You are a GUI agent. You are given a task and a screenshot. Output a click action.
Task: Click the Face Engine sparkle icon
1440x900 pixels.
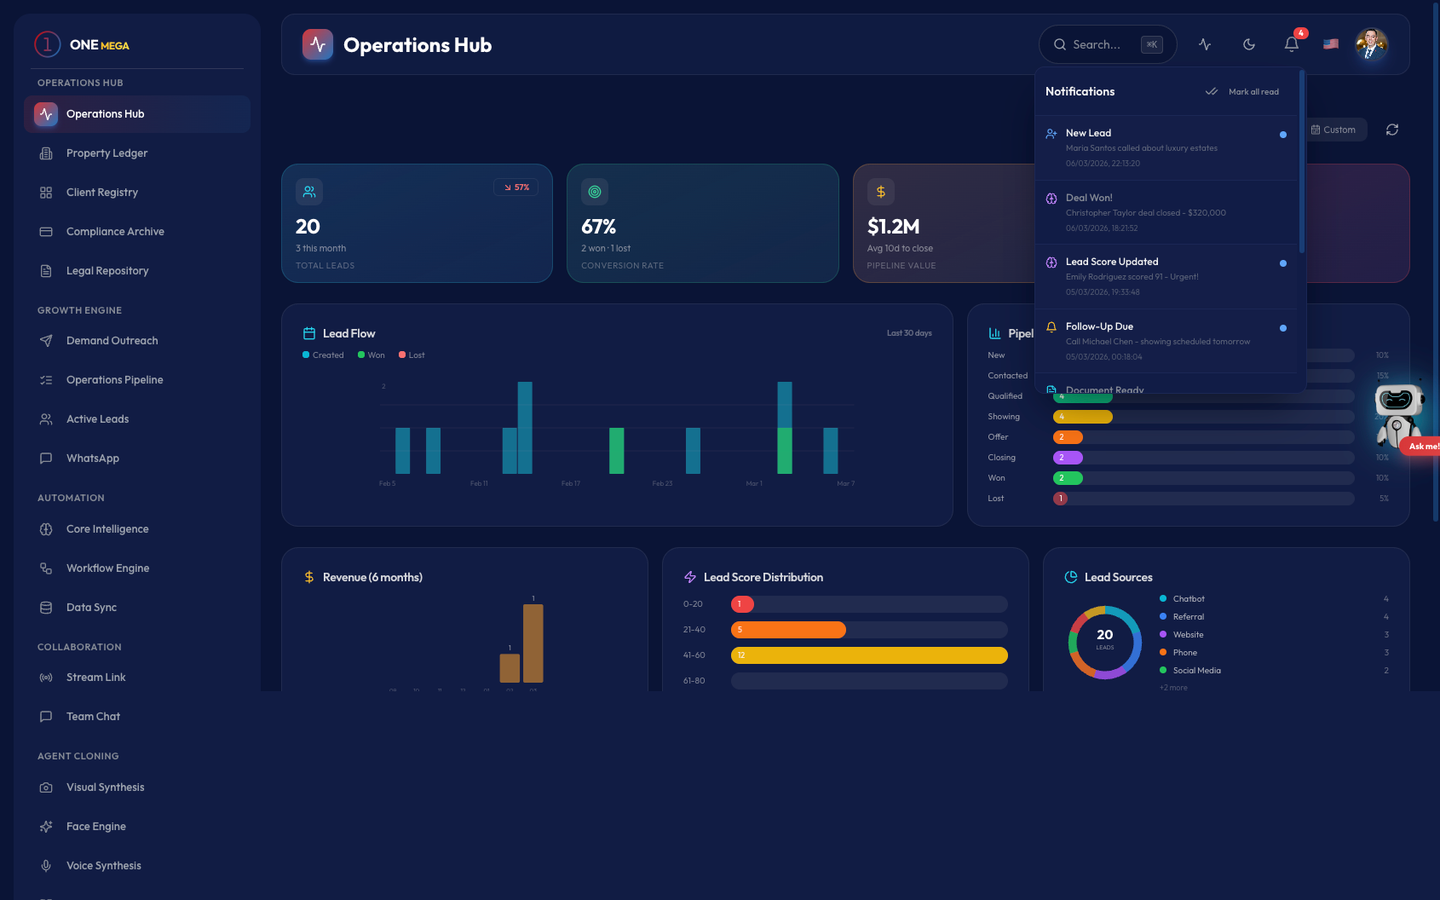tap(46, 826)
